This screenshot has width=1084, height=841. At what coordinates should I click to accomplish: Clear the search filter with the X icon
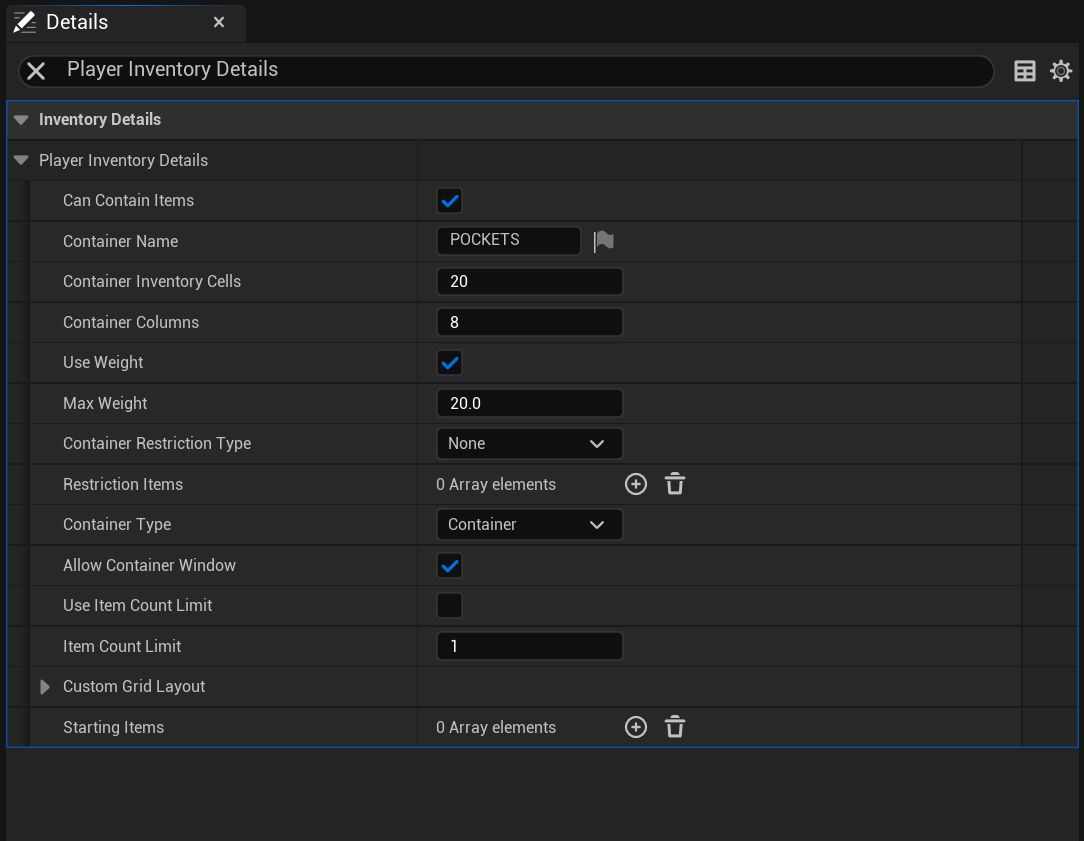point(36,71)
